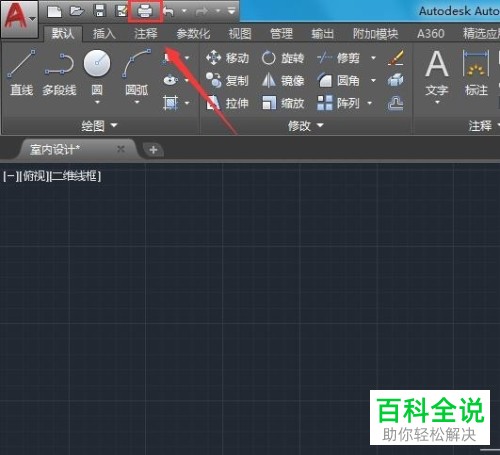Expand the 圆 circle options arrow
500x455 pixels.
coord(97,102)
